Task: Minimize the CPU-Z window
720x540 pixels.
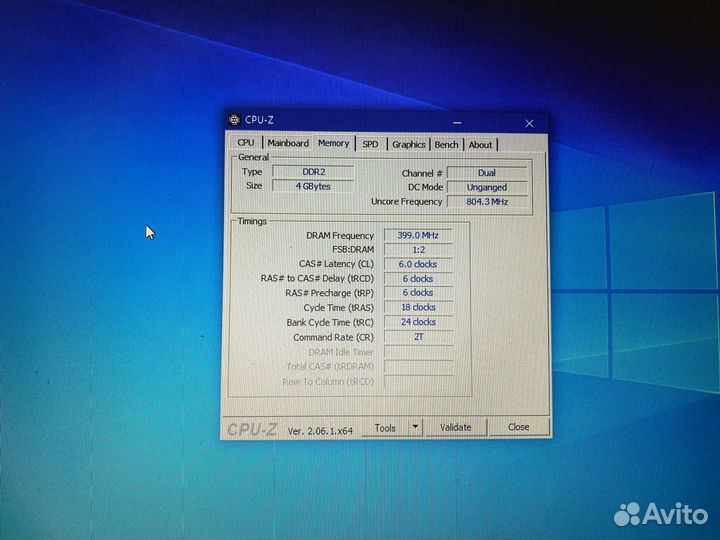Action: [x=457, y=123]
